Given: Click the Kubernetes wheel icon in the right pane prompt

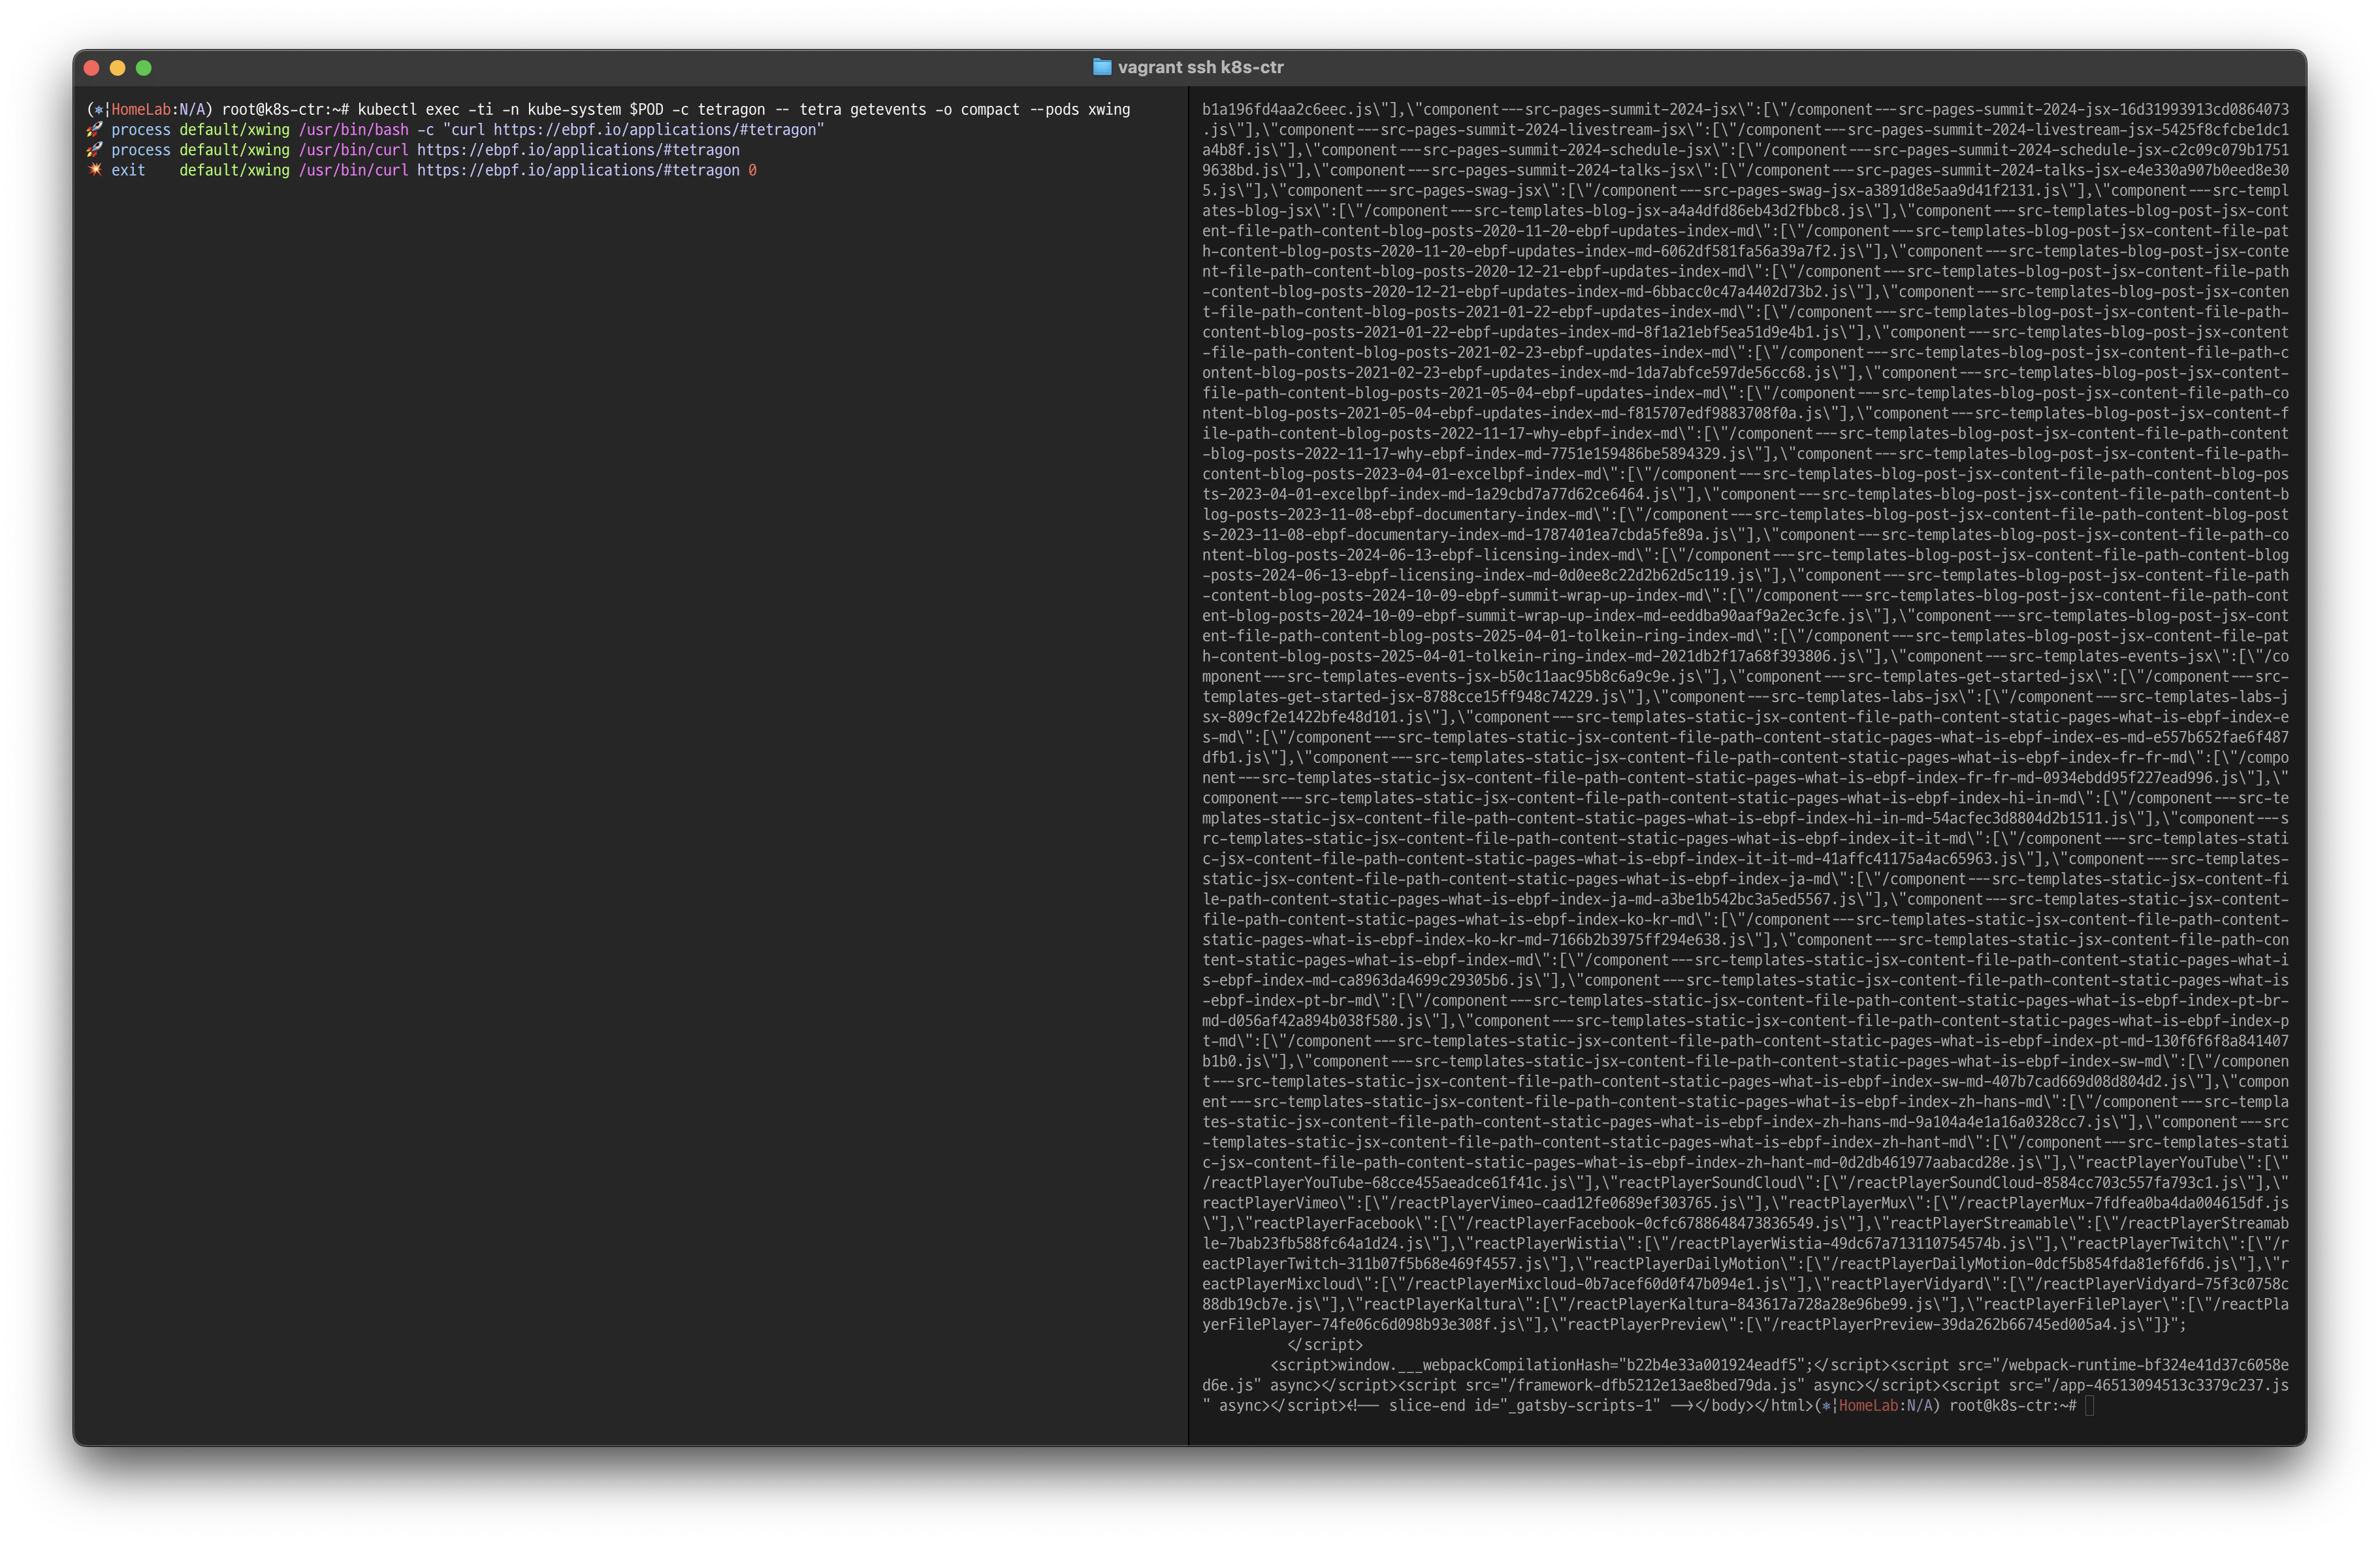Looking at the screenshot, I should 1827,1406.
